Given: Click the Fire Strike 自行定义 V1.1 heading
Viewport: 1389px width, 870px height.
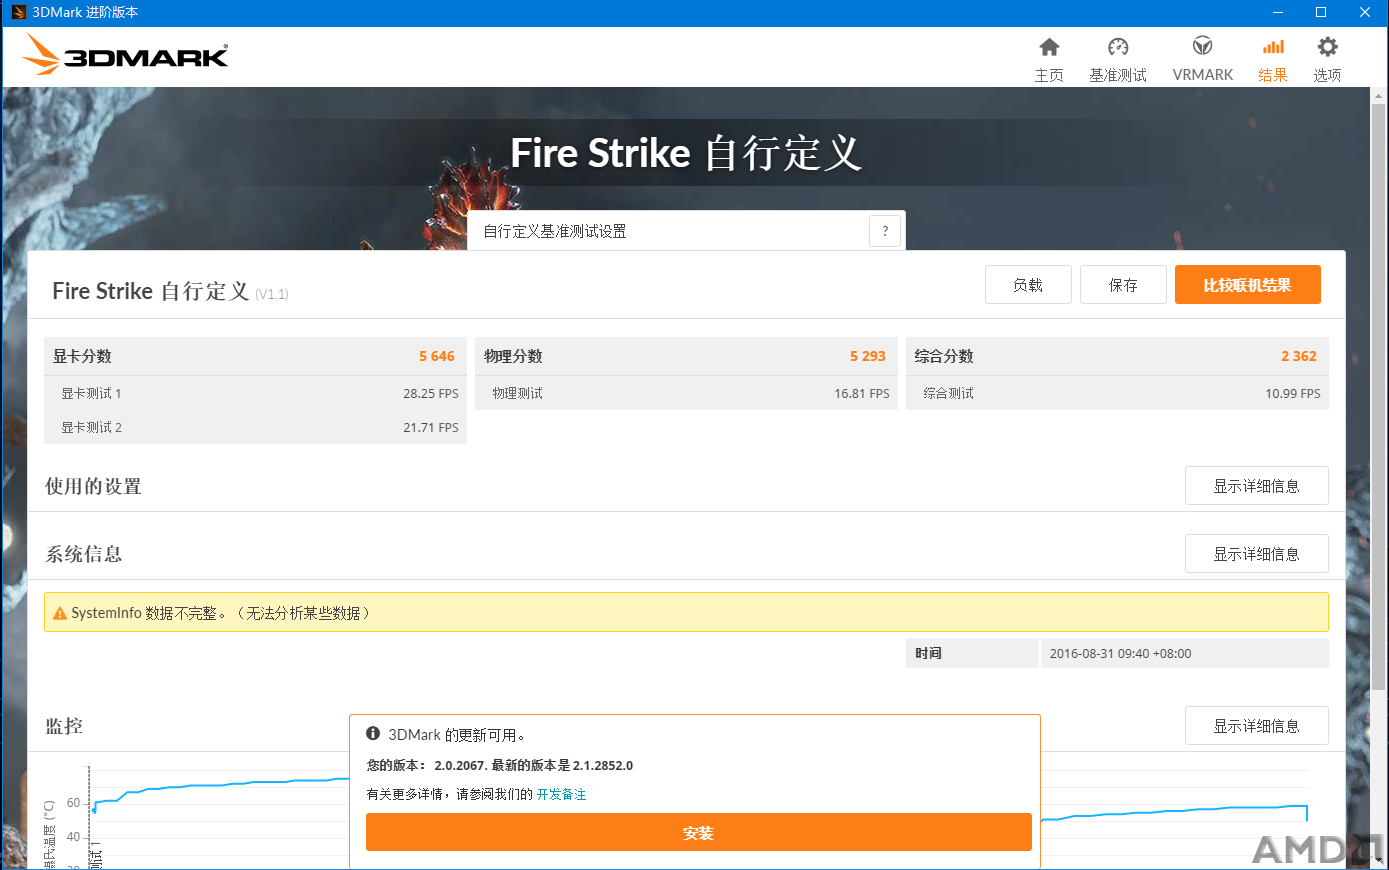Looking at the screenshot, I should click(170, 291).
